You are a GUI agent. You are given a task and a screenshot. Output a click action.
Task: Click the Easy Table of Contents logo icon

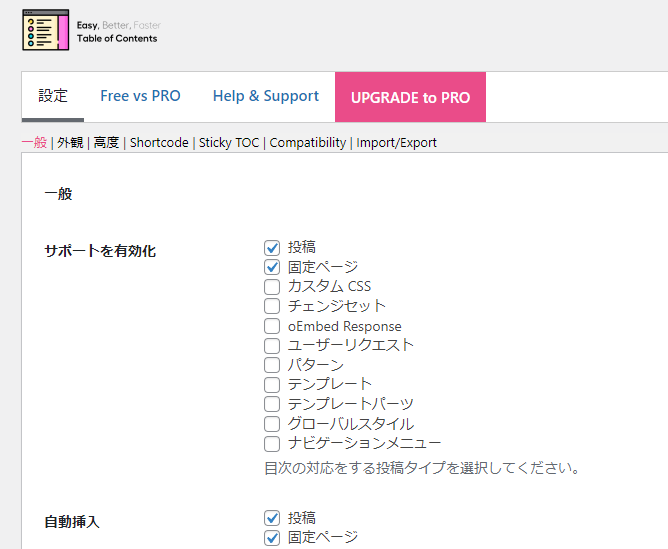46,30
